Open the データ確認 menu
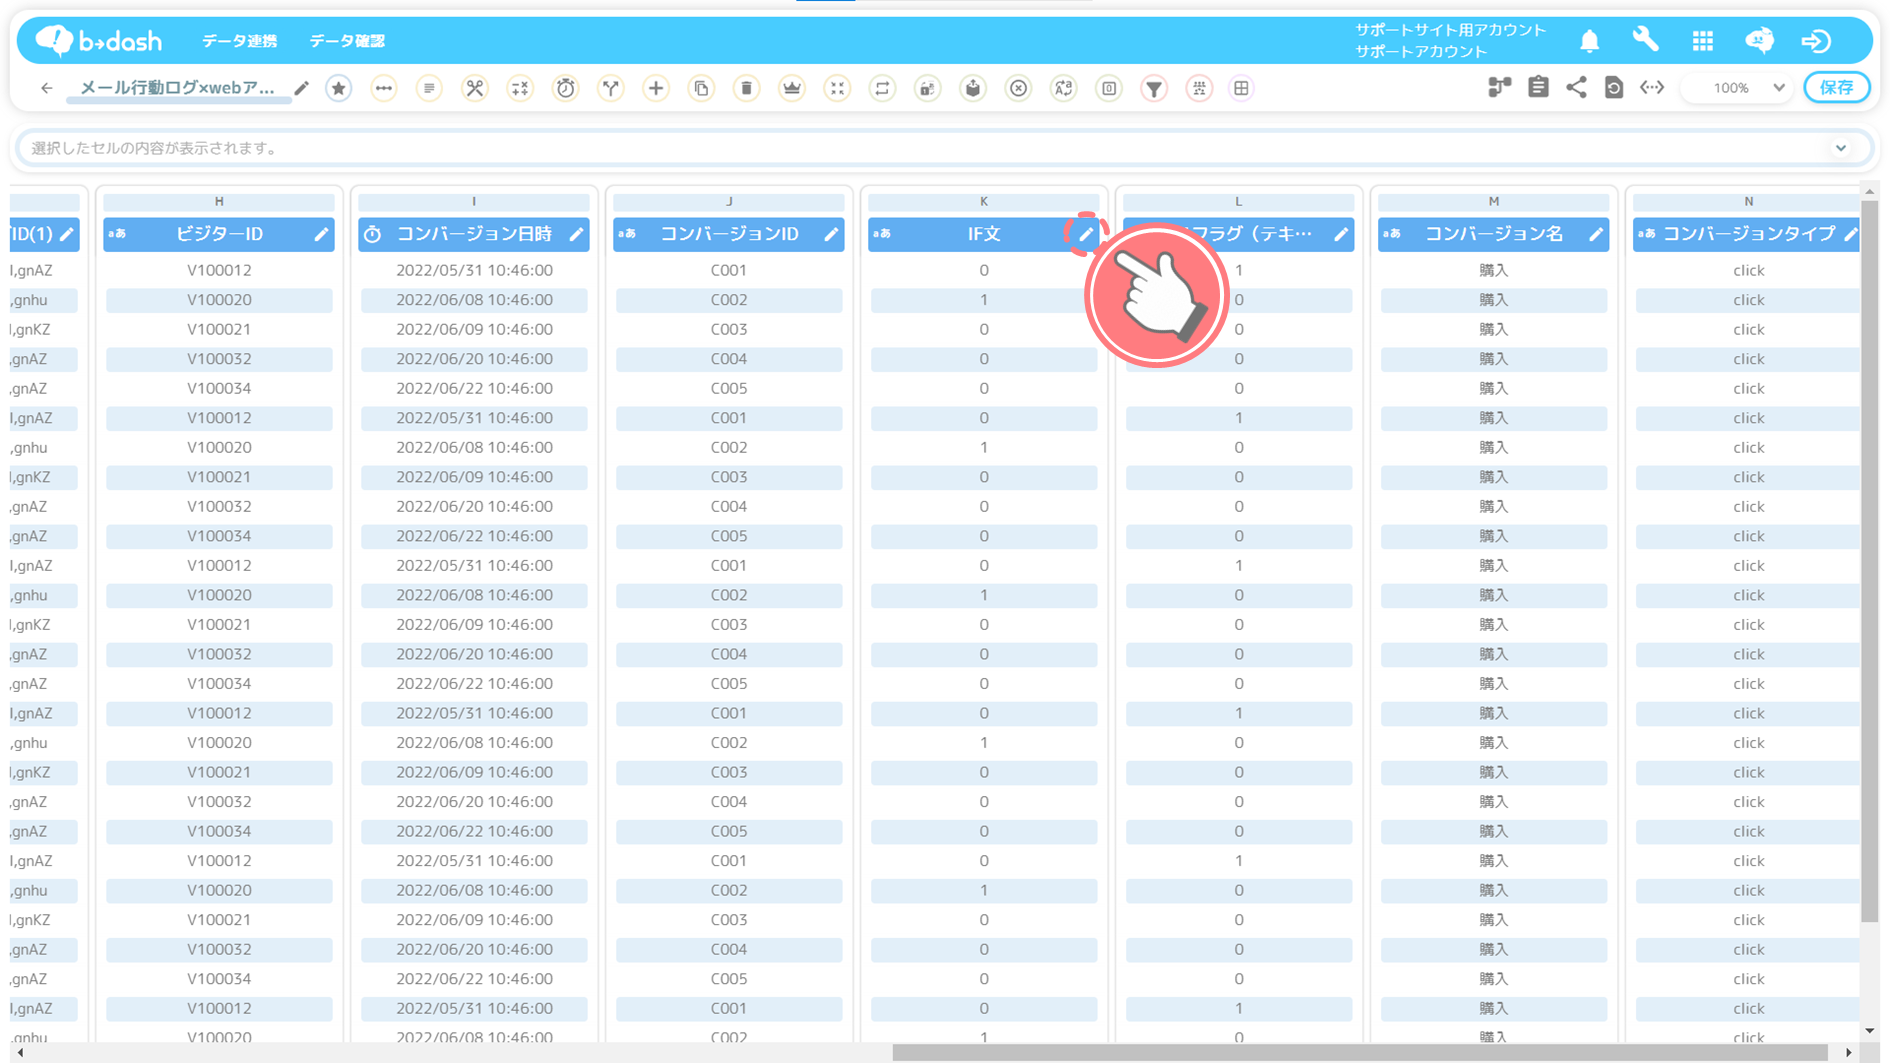 346,41
